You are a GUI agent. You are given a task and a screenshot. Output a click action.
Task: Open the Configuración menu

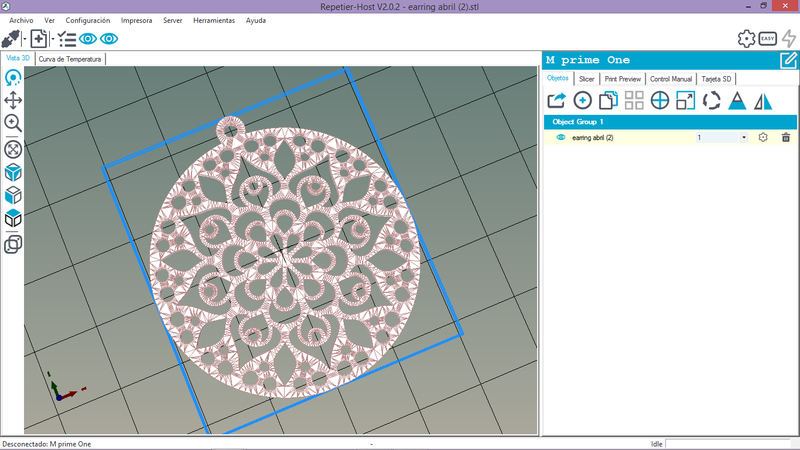pos(88,20)
